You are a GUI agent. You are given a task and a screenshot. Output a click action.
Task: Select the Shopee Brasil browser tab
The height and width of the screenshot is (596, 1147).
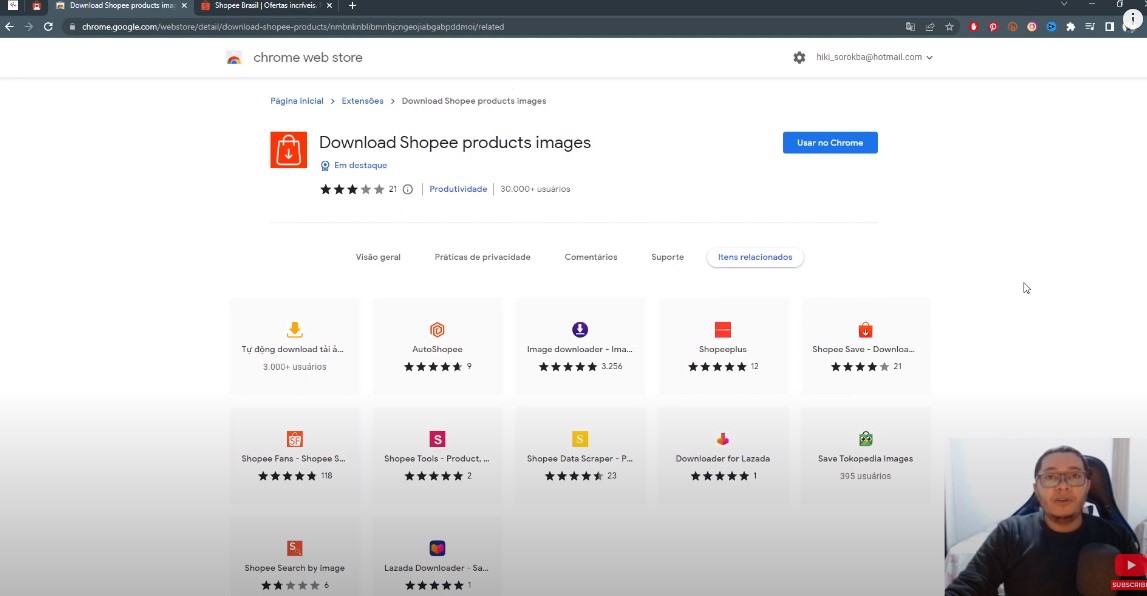coord(263,5)
